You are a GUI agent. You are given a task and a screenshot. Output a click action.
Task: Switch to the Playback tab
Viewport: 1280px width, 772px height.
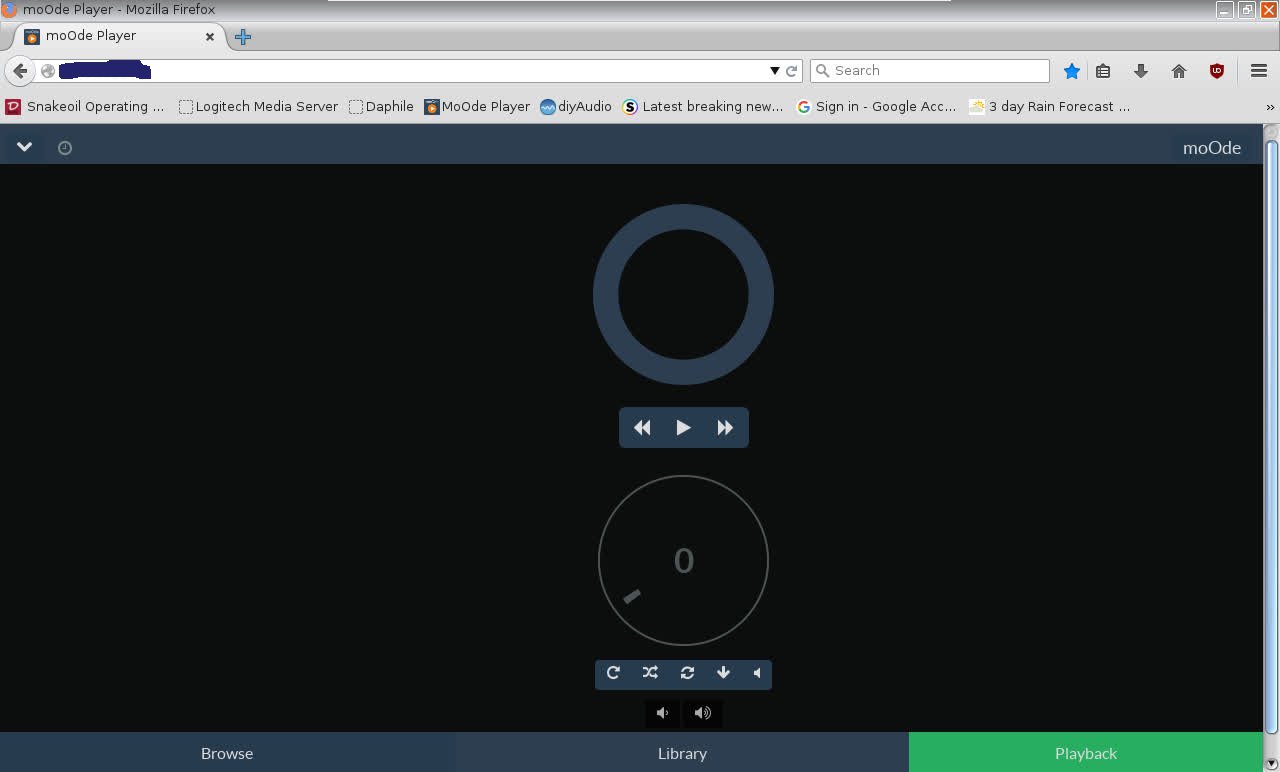click(x=1086, y=753)
